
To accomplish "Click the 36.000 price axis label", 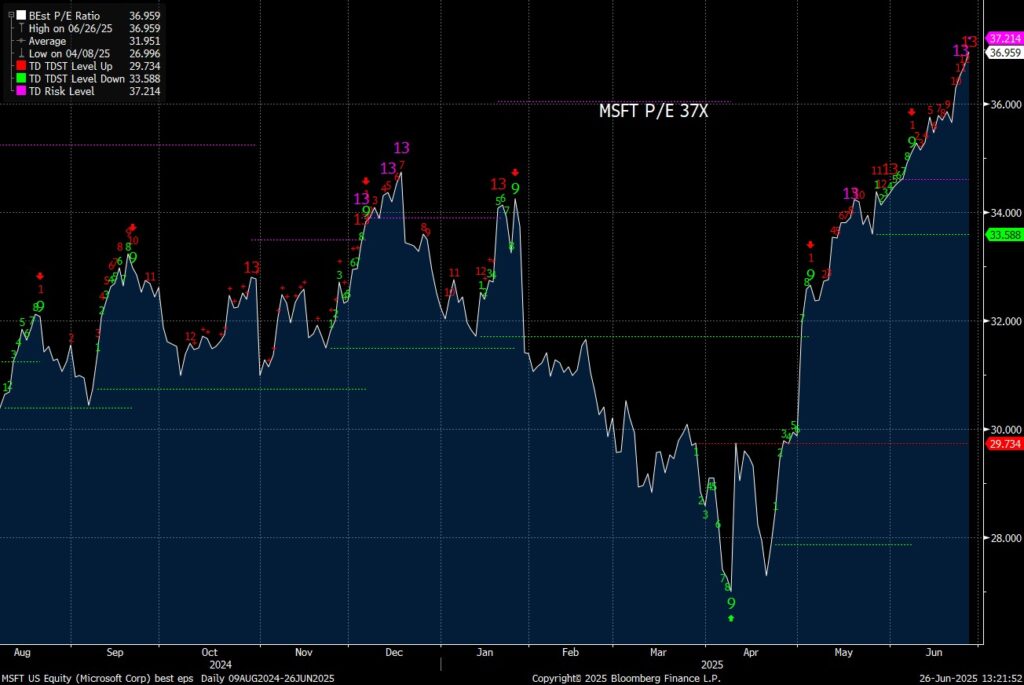I will pyautogui.click(x=1004, y=104).
